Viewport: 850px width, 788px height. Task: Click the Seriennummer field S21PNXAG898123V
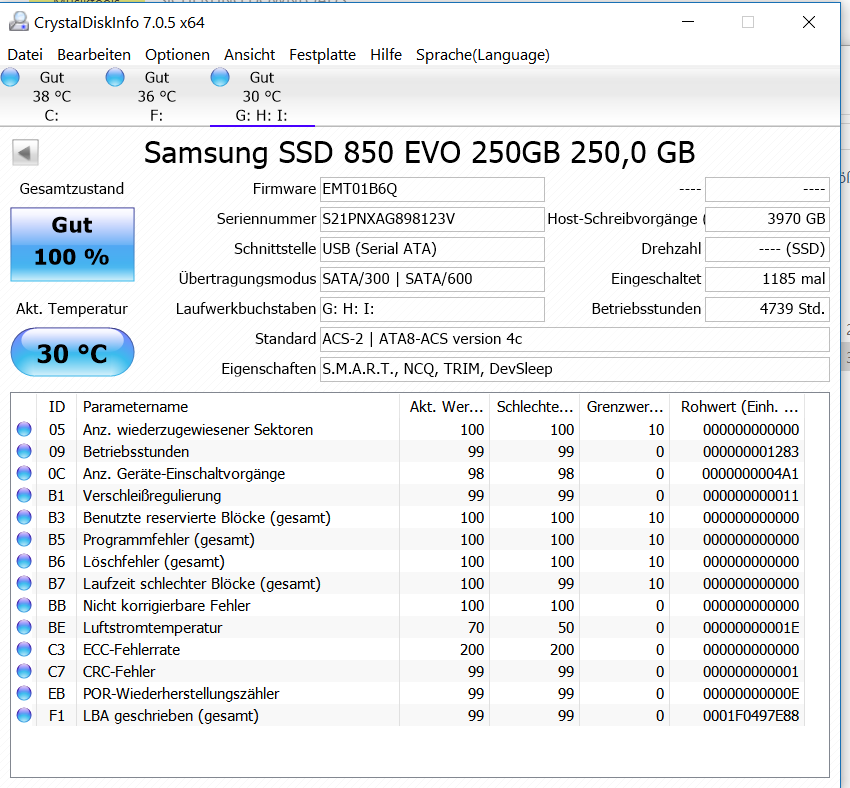point(432,219)
